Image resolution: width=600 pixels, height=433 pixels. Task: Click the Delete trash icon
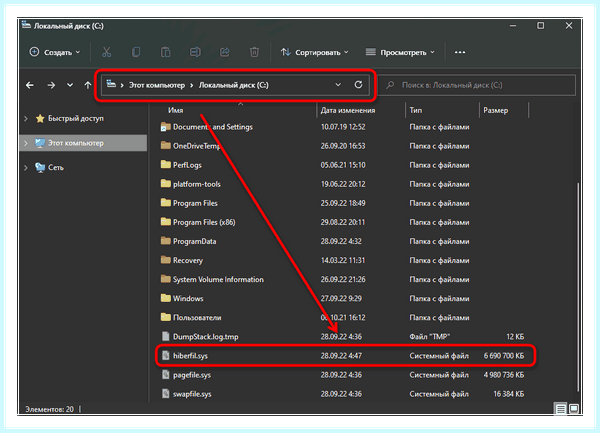[x=254, y=52]
